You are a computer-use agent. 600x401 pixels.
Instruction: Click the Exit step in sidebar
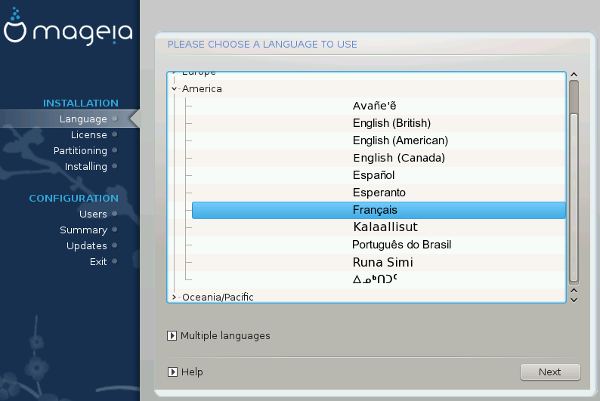click(98, 262)
